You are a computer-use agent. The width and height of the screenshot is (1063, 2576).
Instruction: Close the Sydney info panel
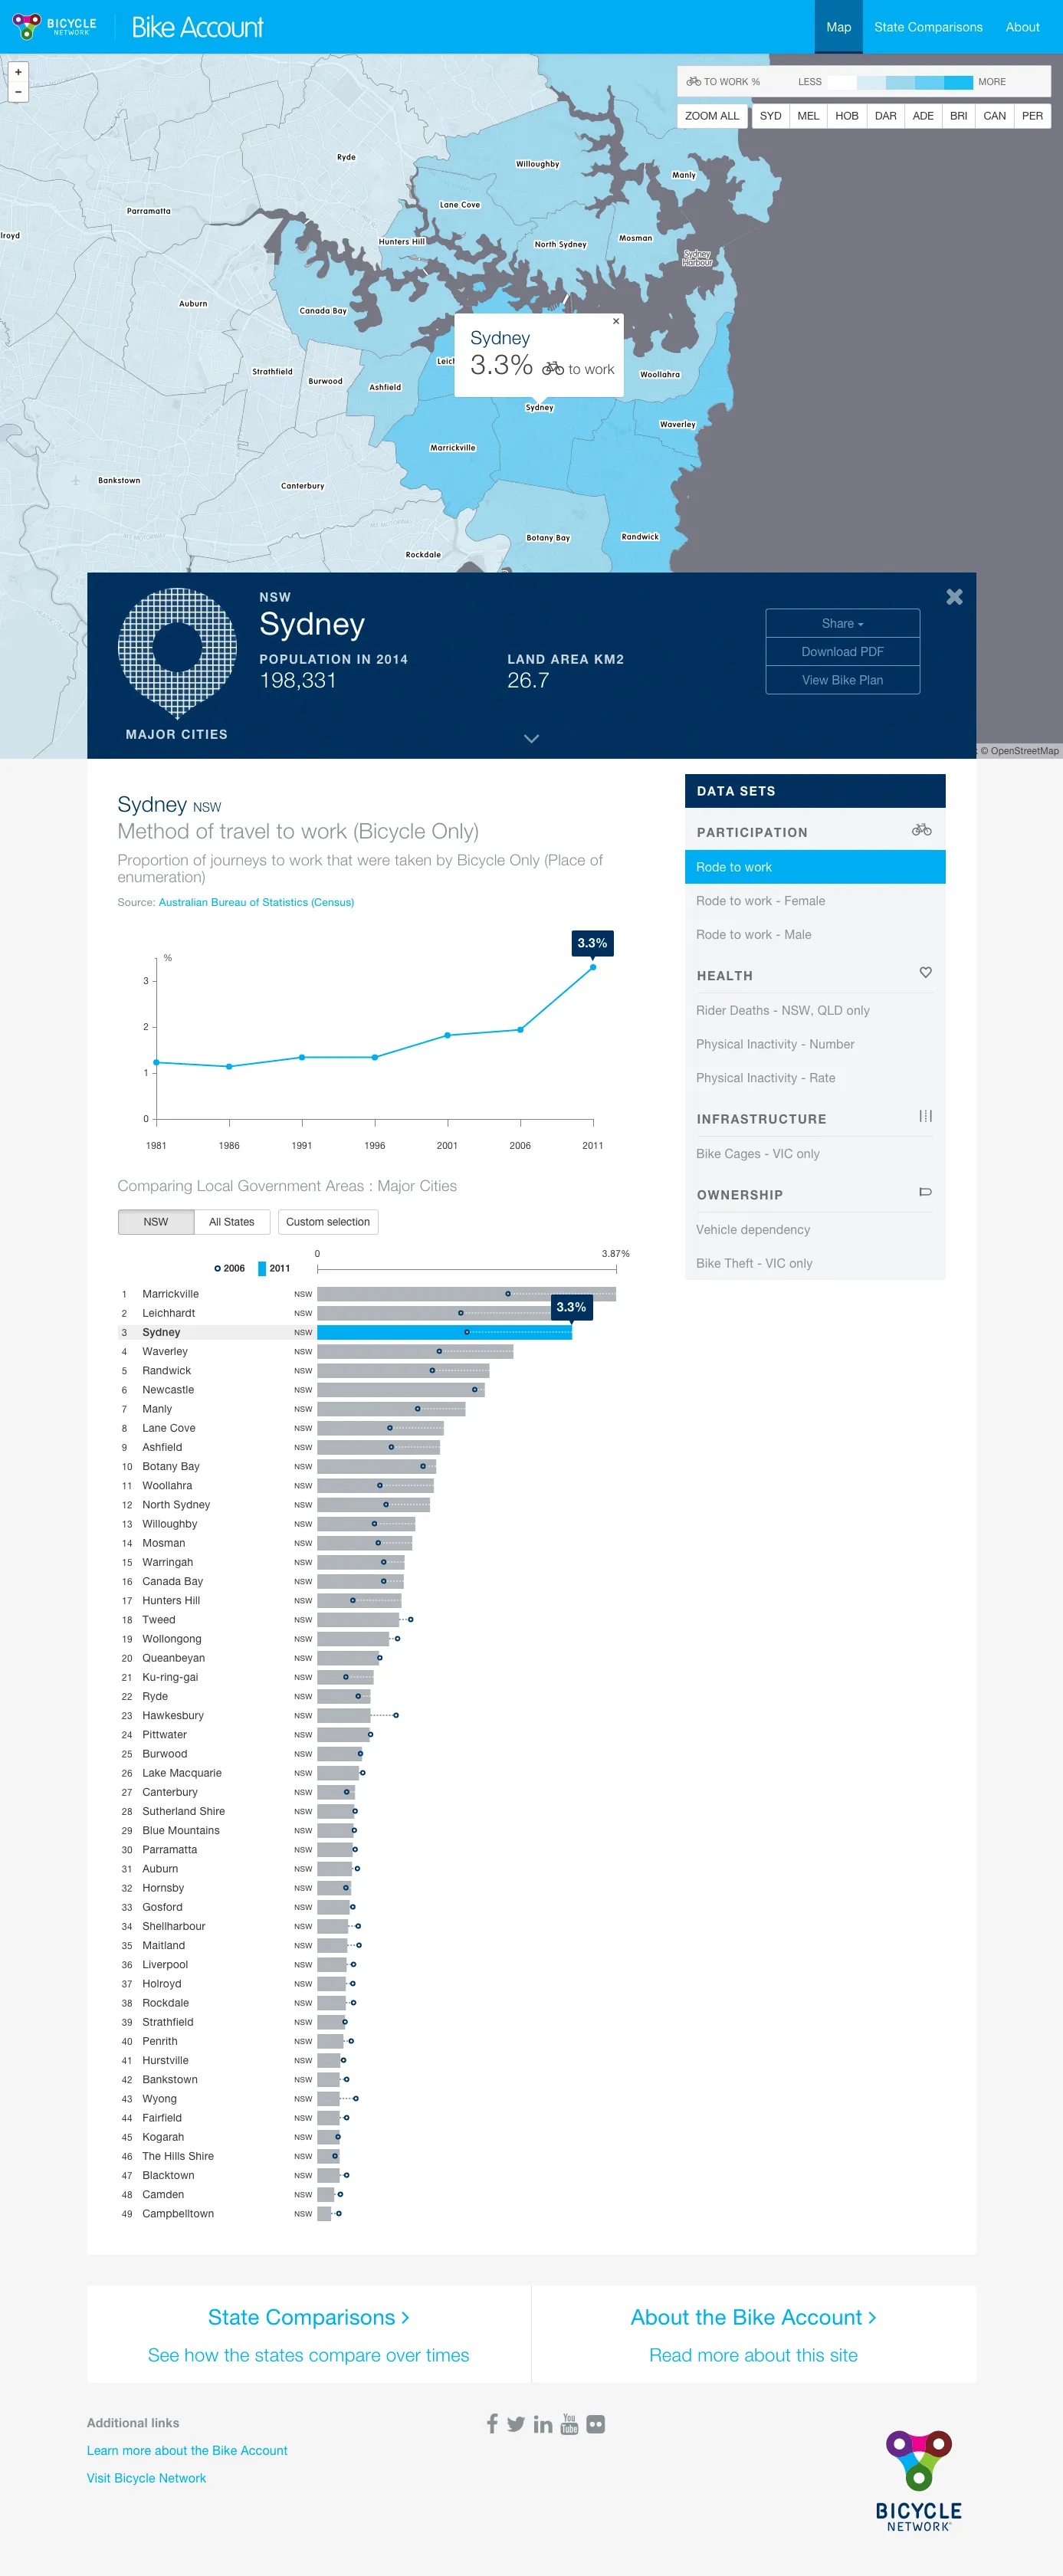(x=954, y=597)
